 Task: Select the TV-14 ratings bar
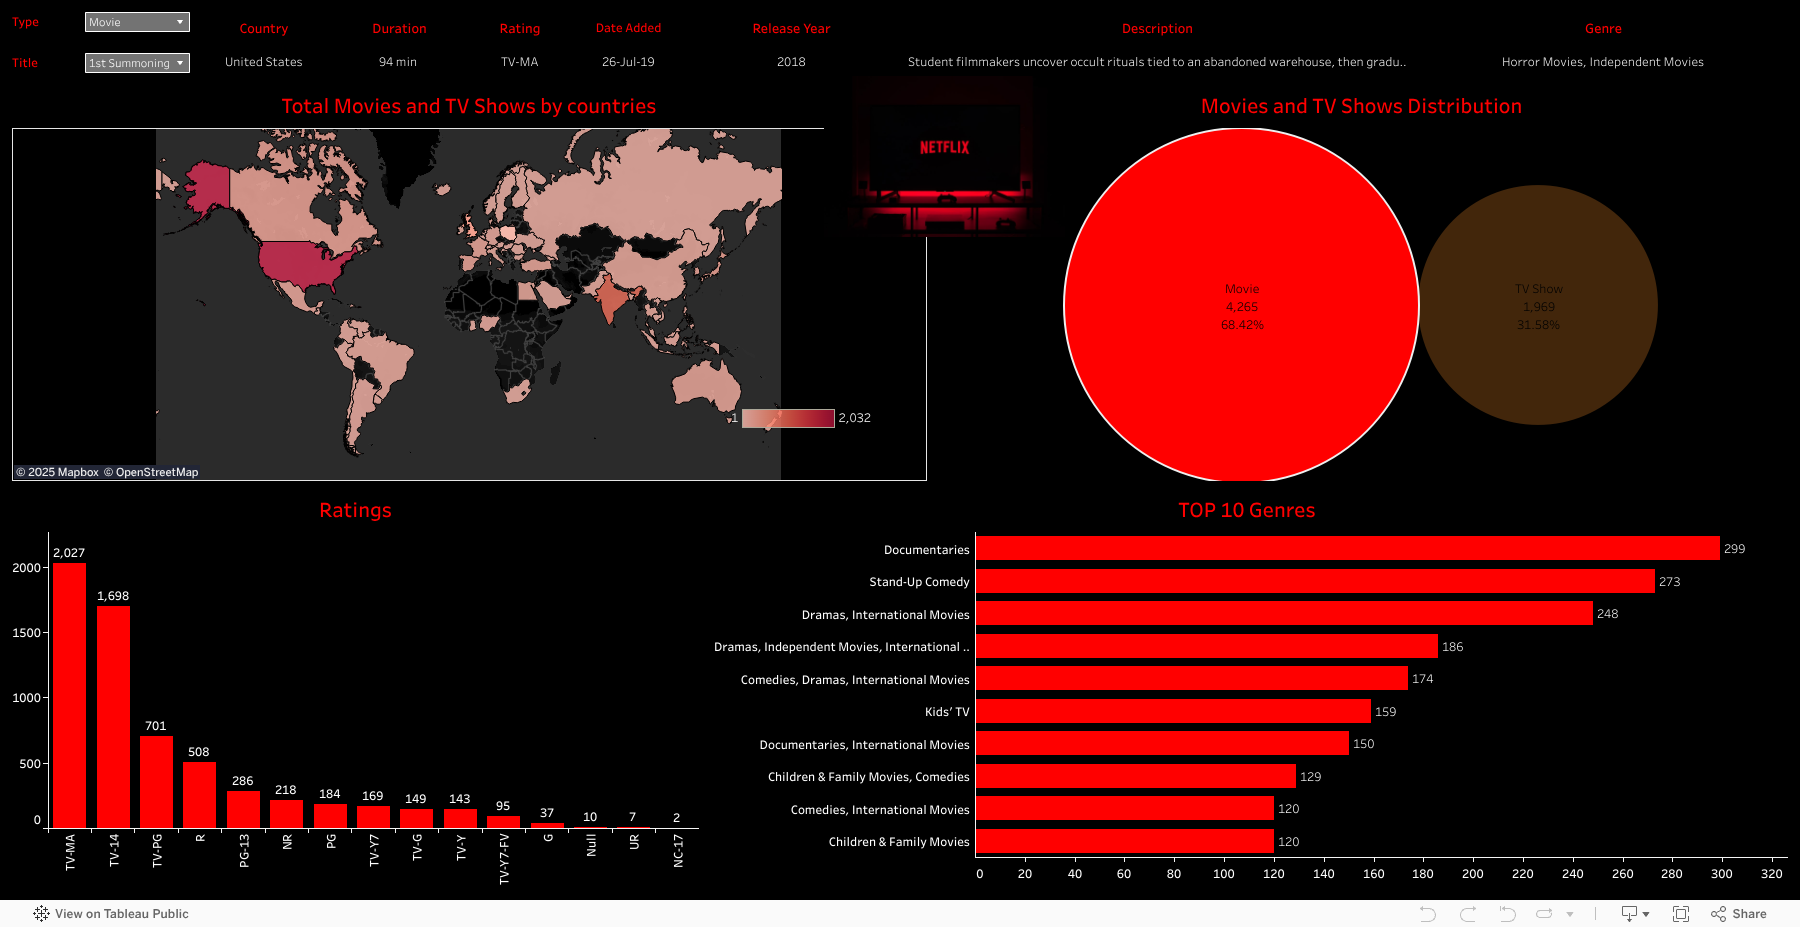click(113, 717)
